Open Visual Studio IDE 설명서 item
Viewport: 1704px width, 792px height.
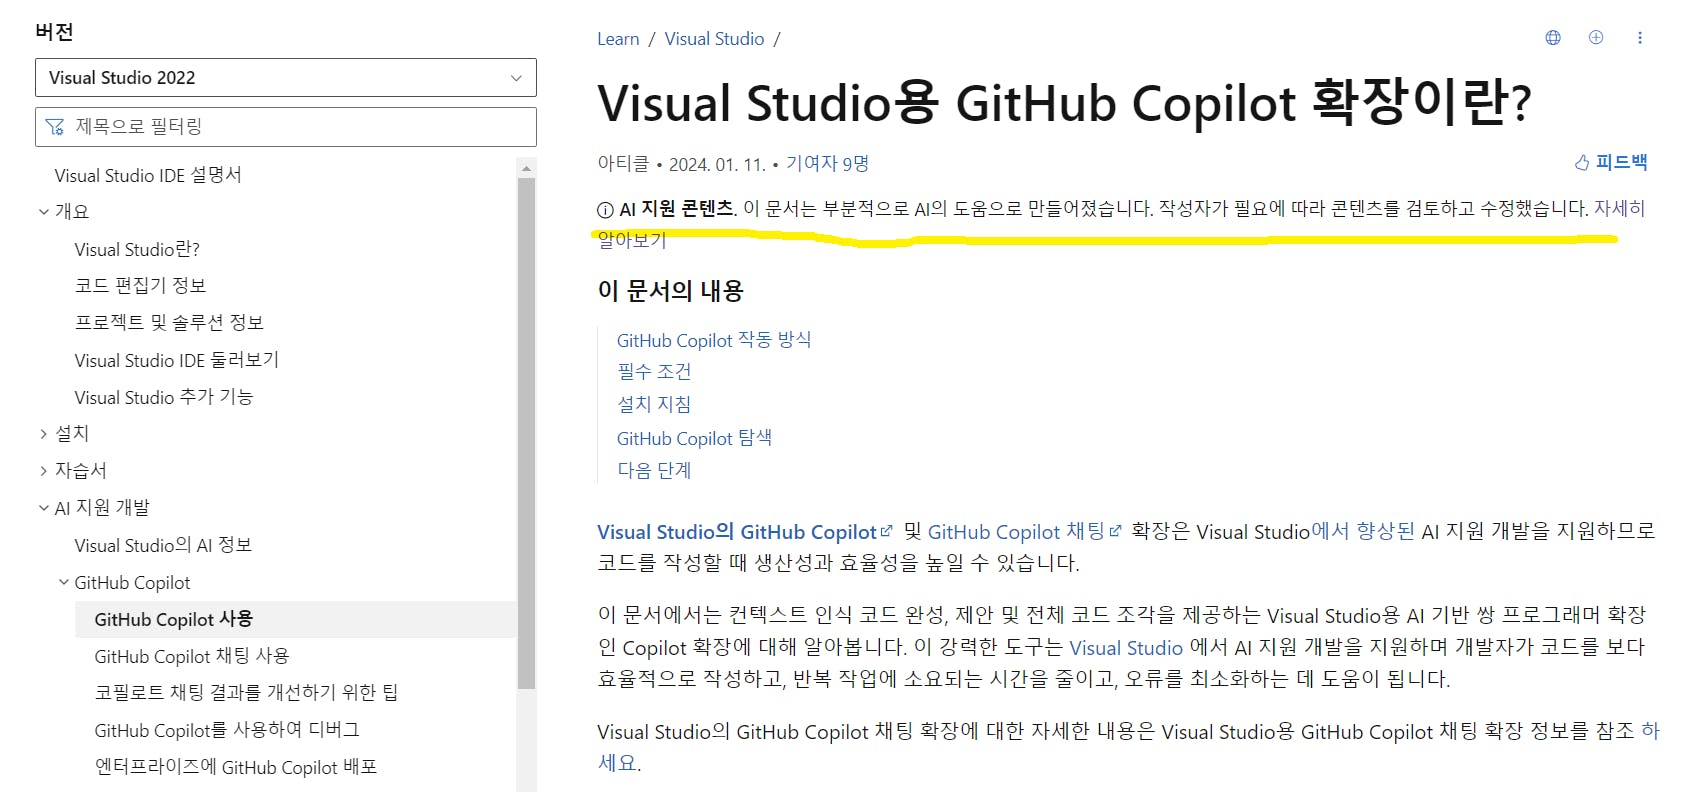pos(148,175)
